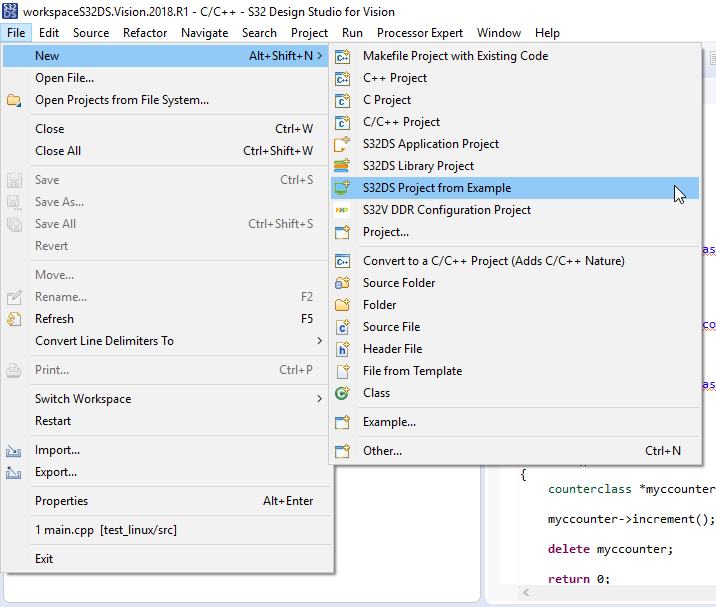Select File from Template entry

click(x=515, y=371)
